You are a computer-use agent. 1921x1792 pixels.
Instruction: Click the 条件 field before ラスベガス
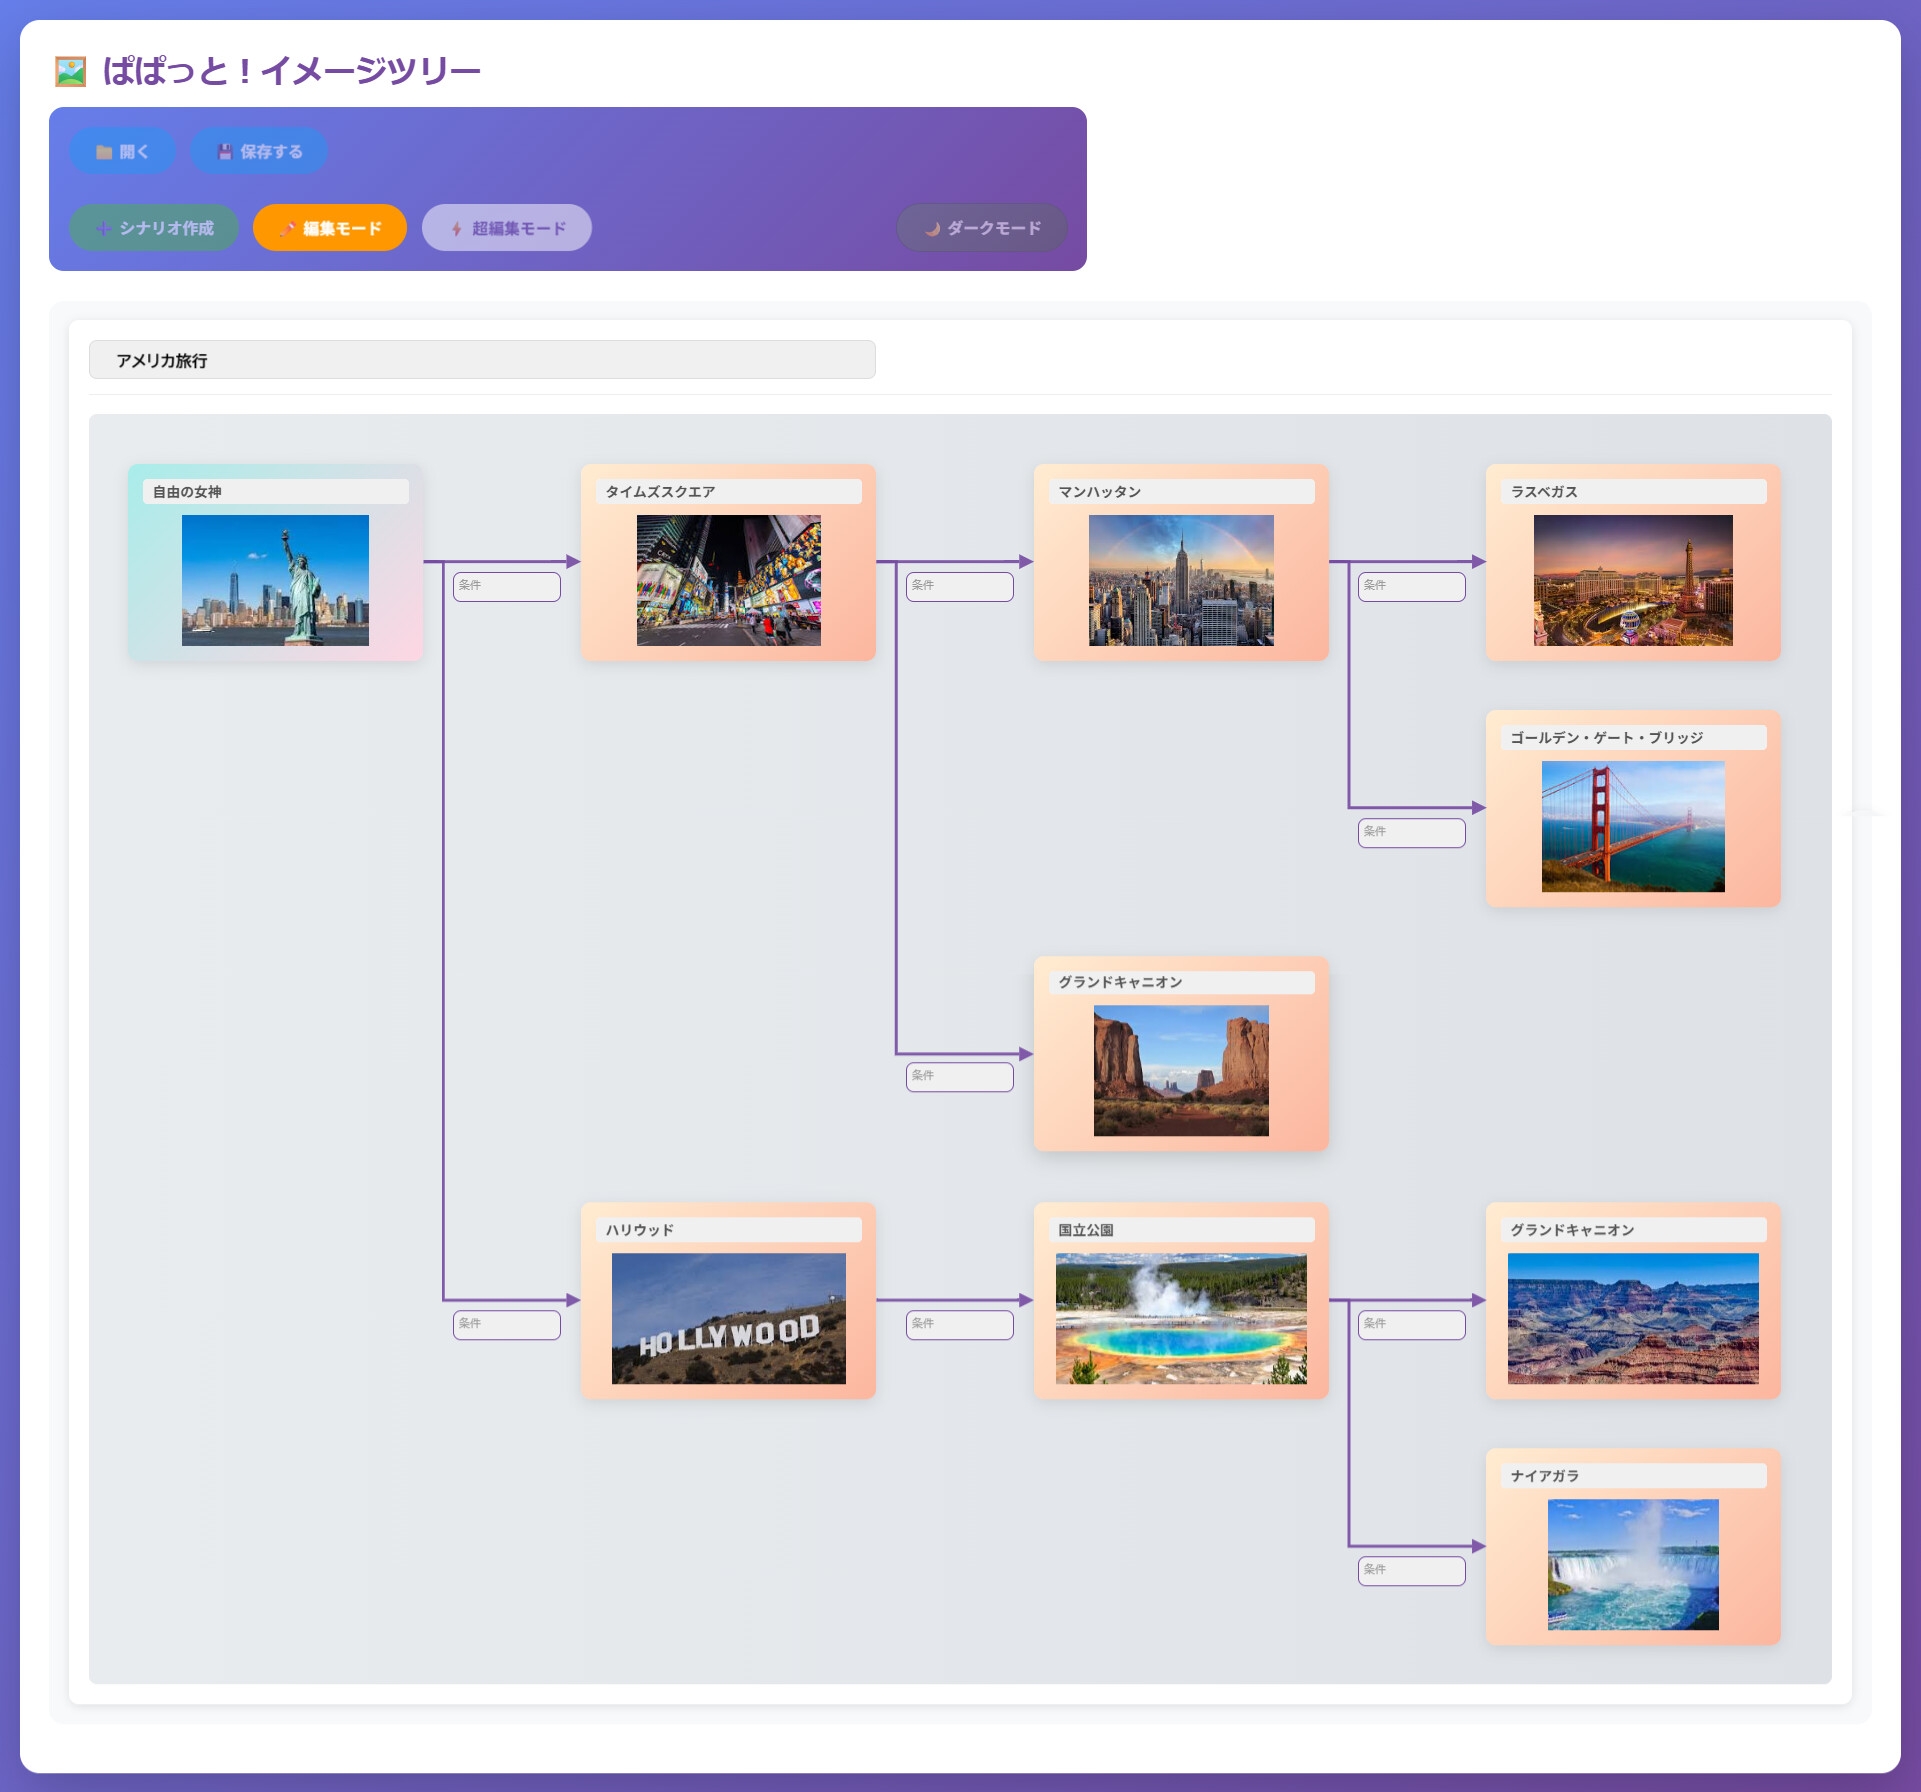(x=1411, y=586)
